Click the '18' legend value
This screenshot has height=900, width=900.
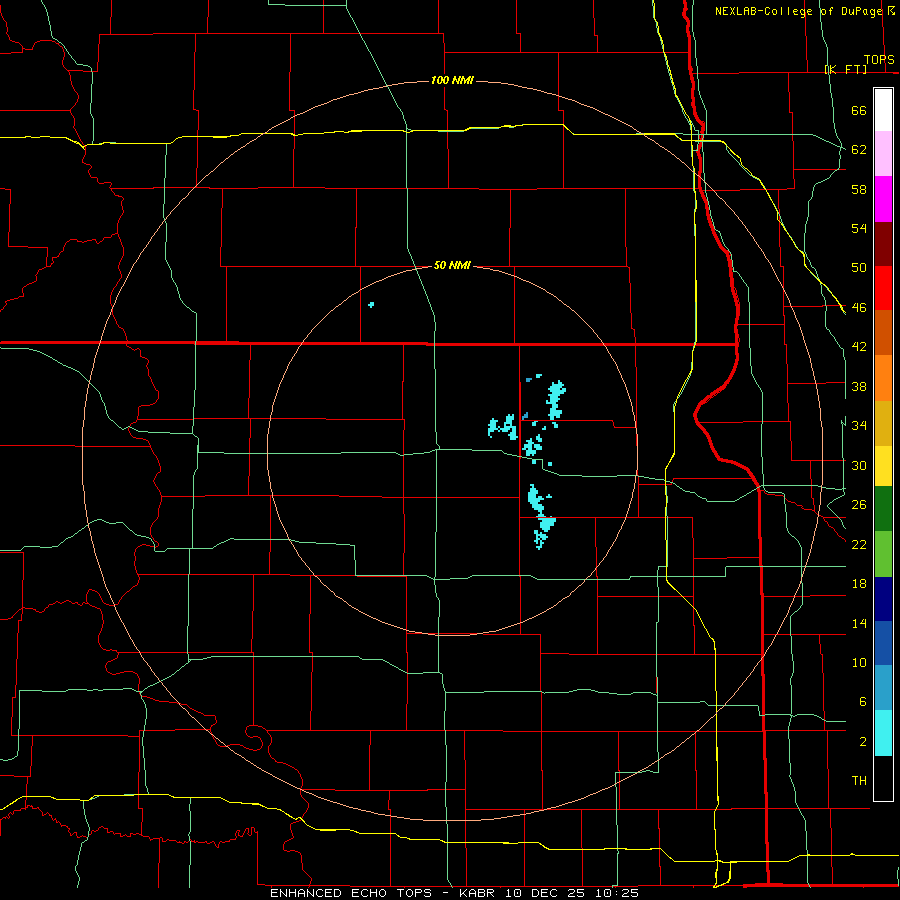pos(859,584)
